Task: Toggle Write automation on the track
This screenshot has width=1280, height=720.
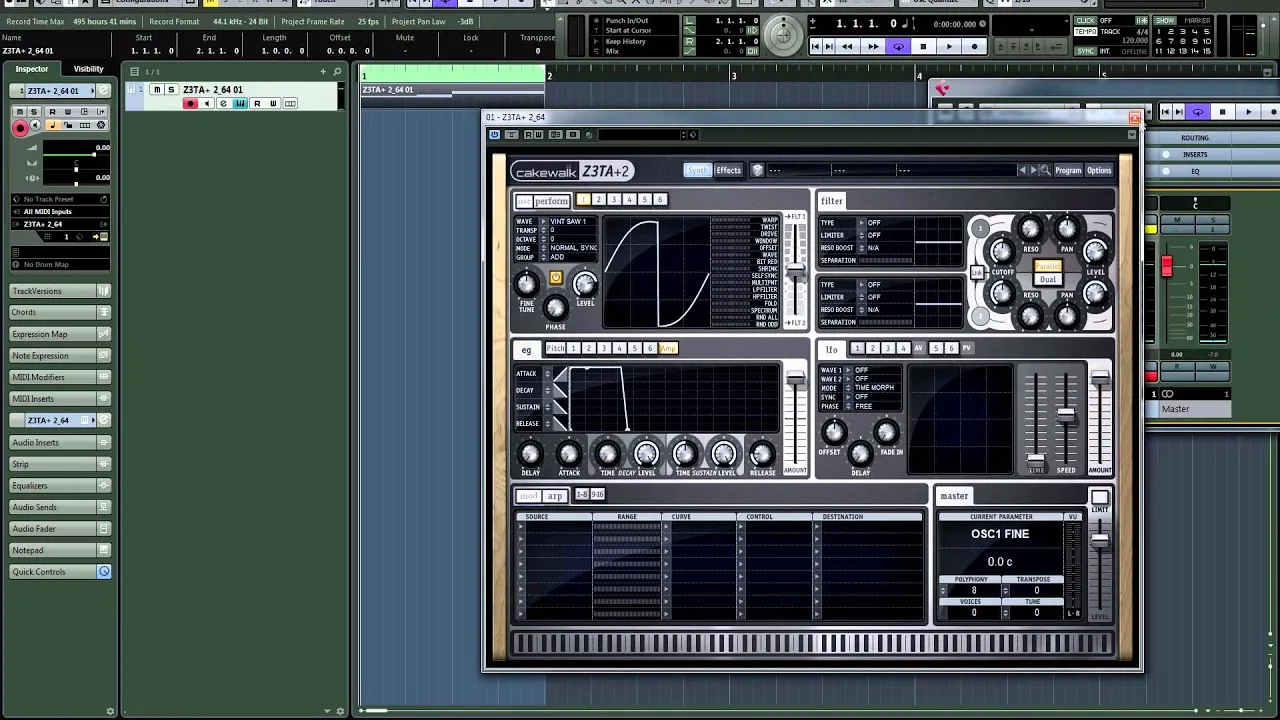Action: tap(273, 104)
